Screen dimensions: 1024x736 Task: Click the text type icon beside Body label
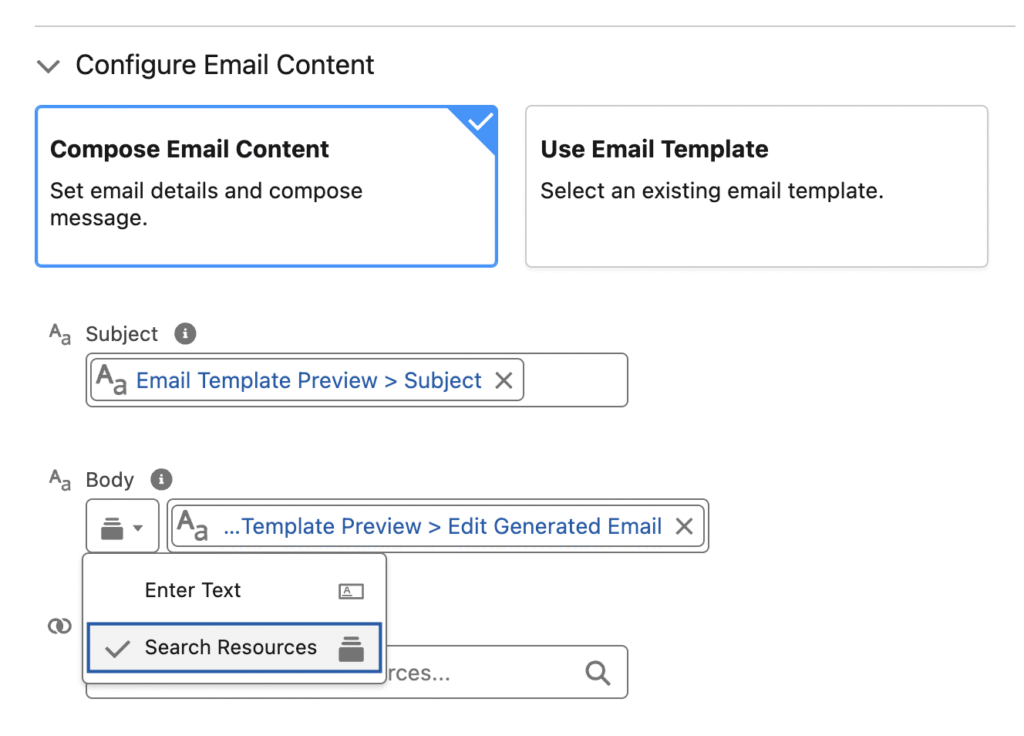tap(60, 480)
